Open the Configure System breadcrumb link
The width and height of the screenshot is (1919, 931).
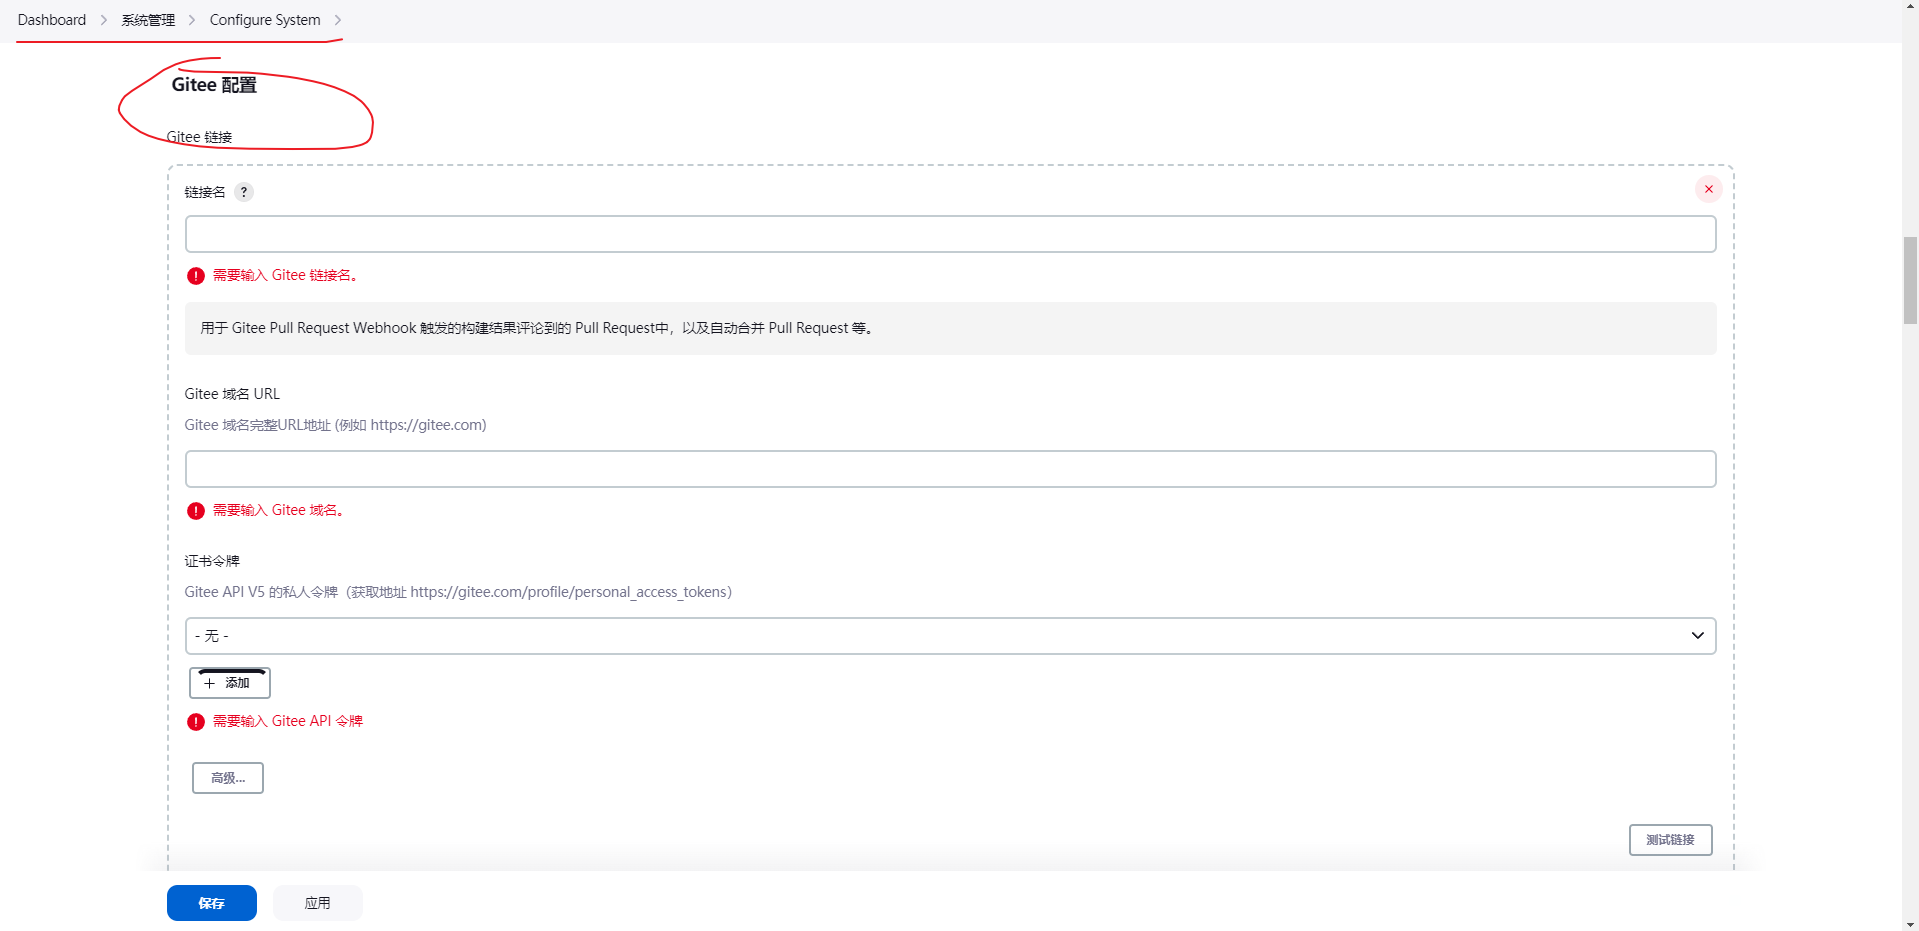pos(265,20)
